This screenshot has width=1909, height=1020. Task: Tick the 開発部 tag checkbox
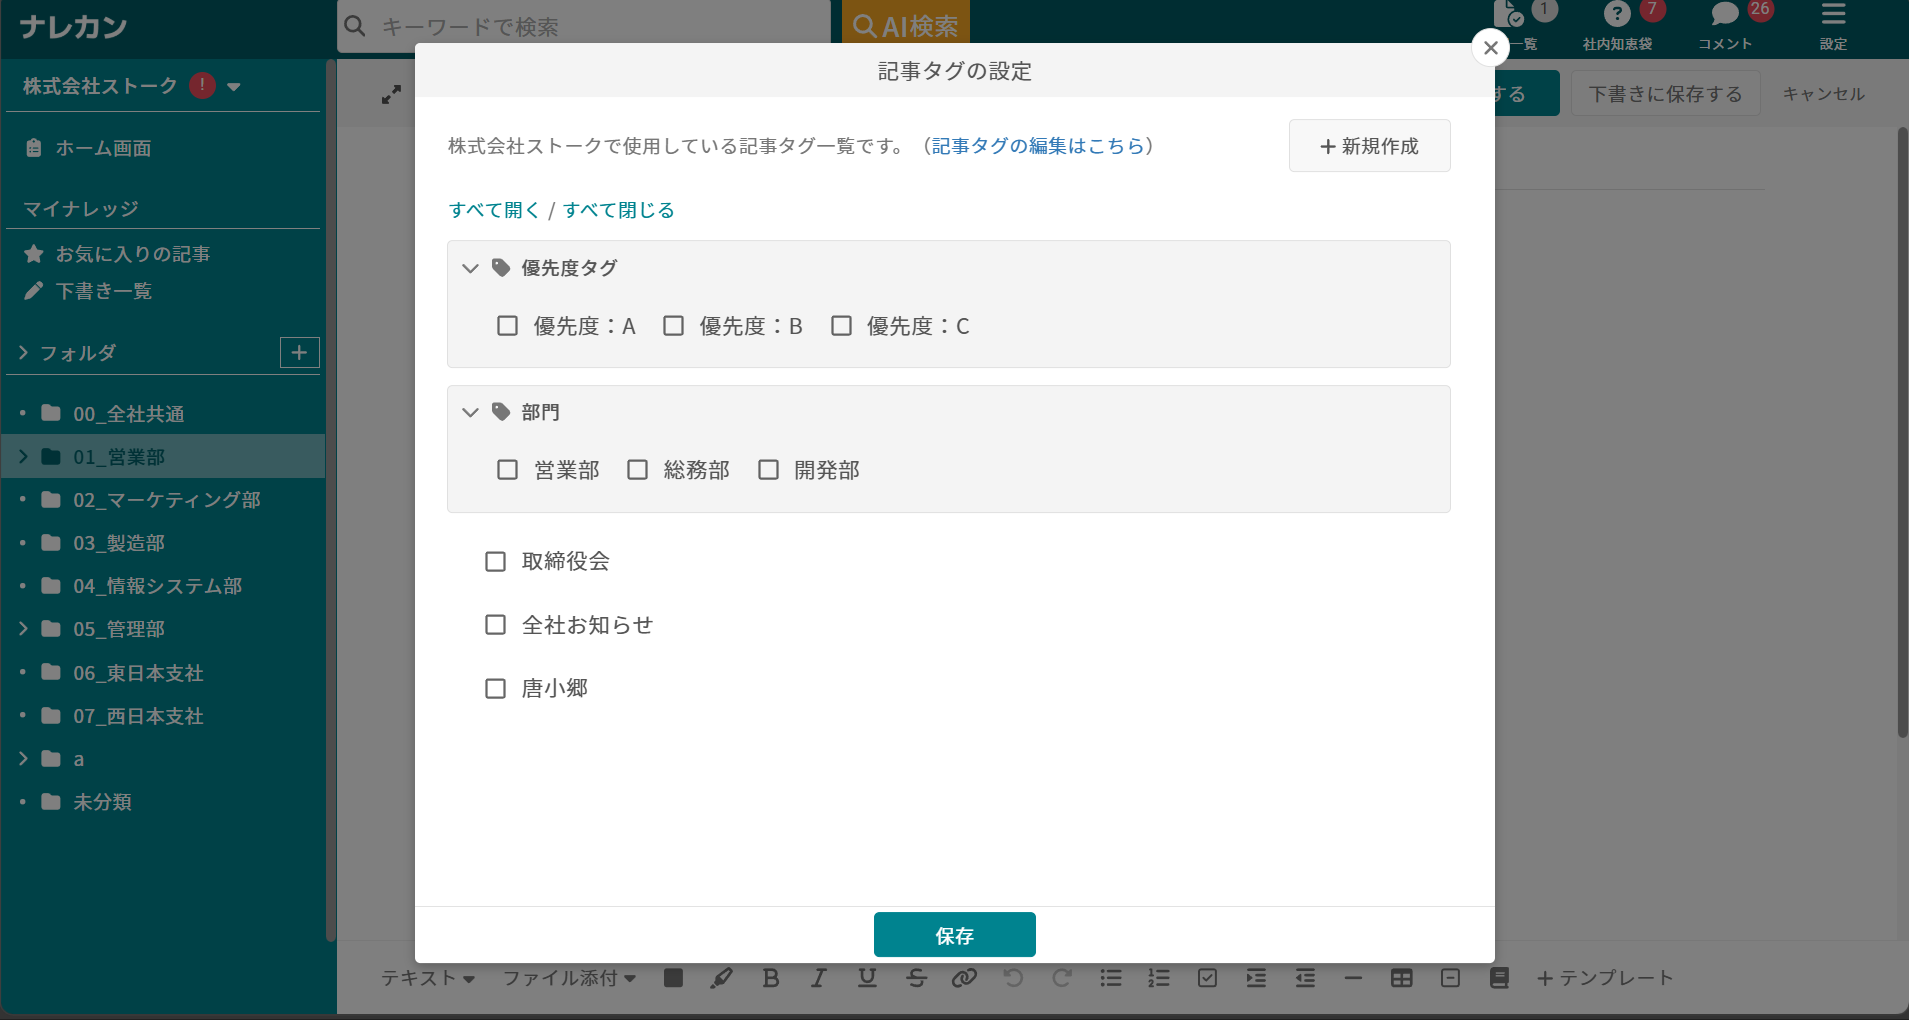[x=768, y=470]
